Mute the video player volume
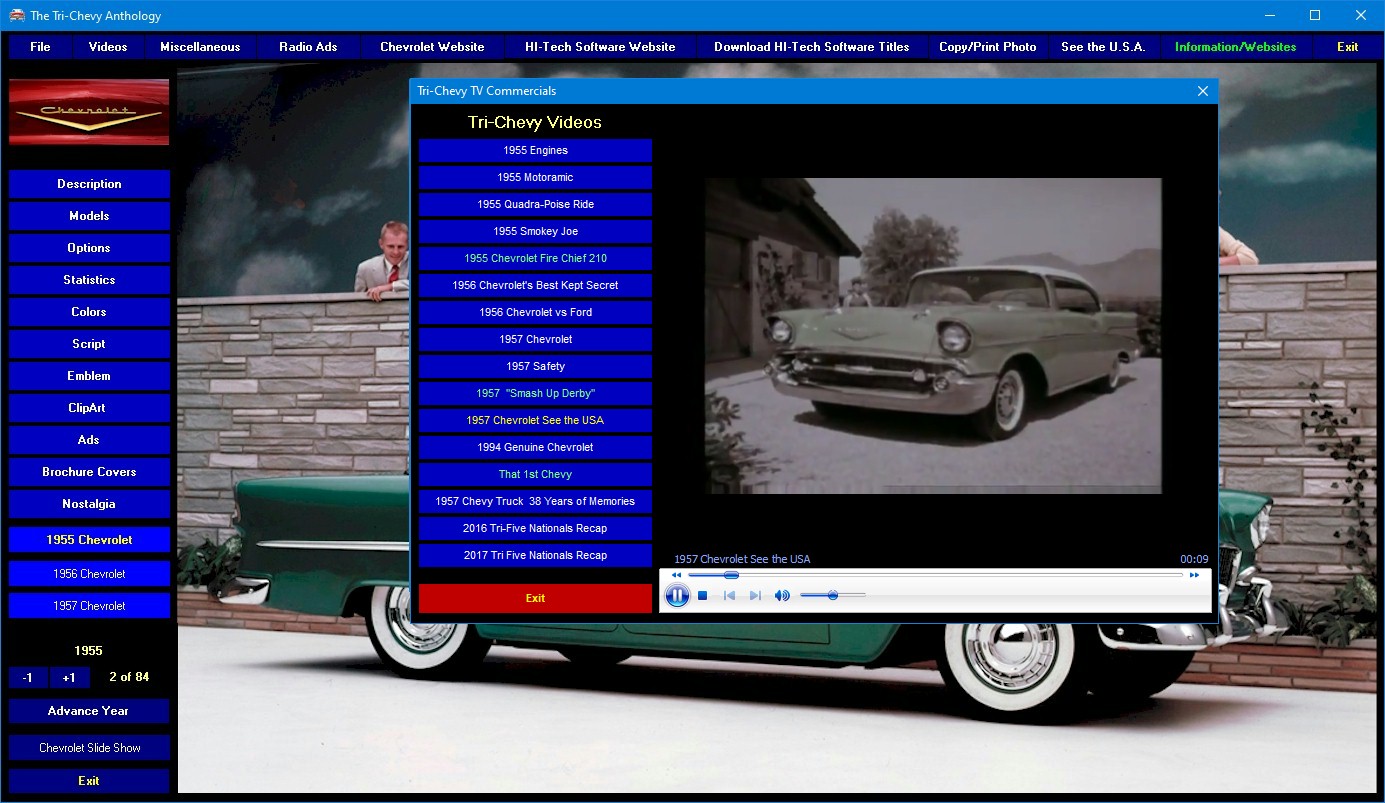This screenshot has width=1385, height=803. pyautogui.click(x=782, y=596)
